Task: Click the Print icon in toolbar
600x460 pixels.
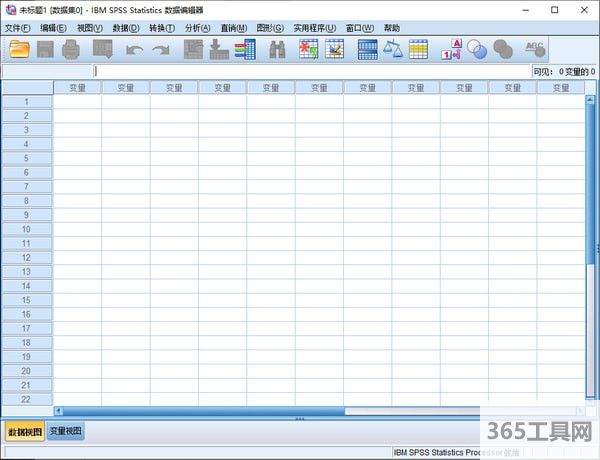Action: click(x=71, y=49)
